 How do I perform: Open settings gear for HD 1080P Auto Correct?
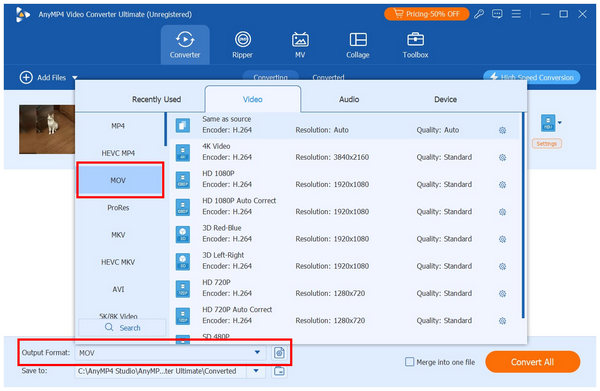(502, 212)
